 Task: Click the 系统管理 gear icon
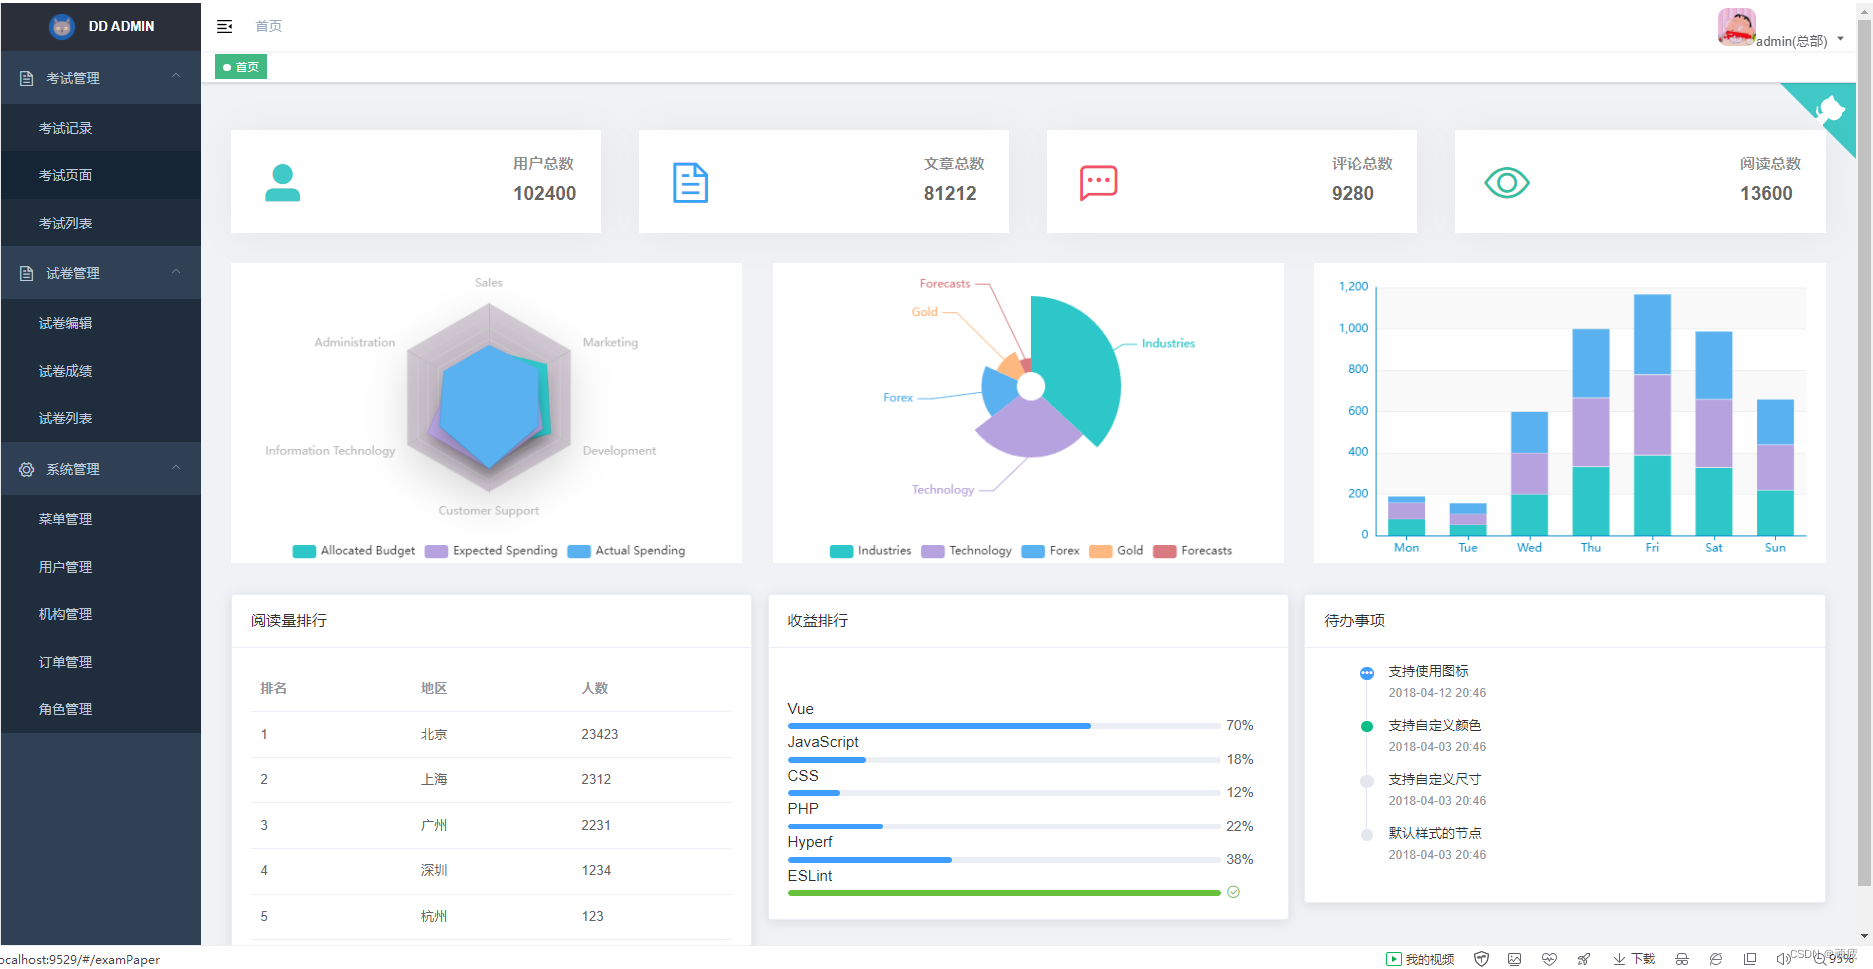tap(26, 469)
